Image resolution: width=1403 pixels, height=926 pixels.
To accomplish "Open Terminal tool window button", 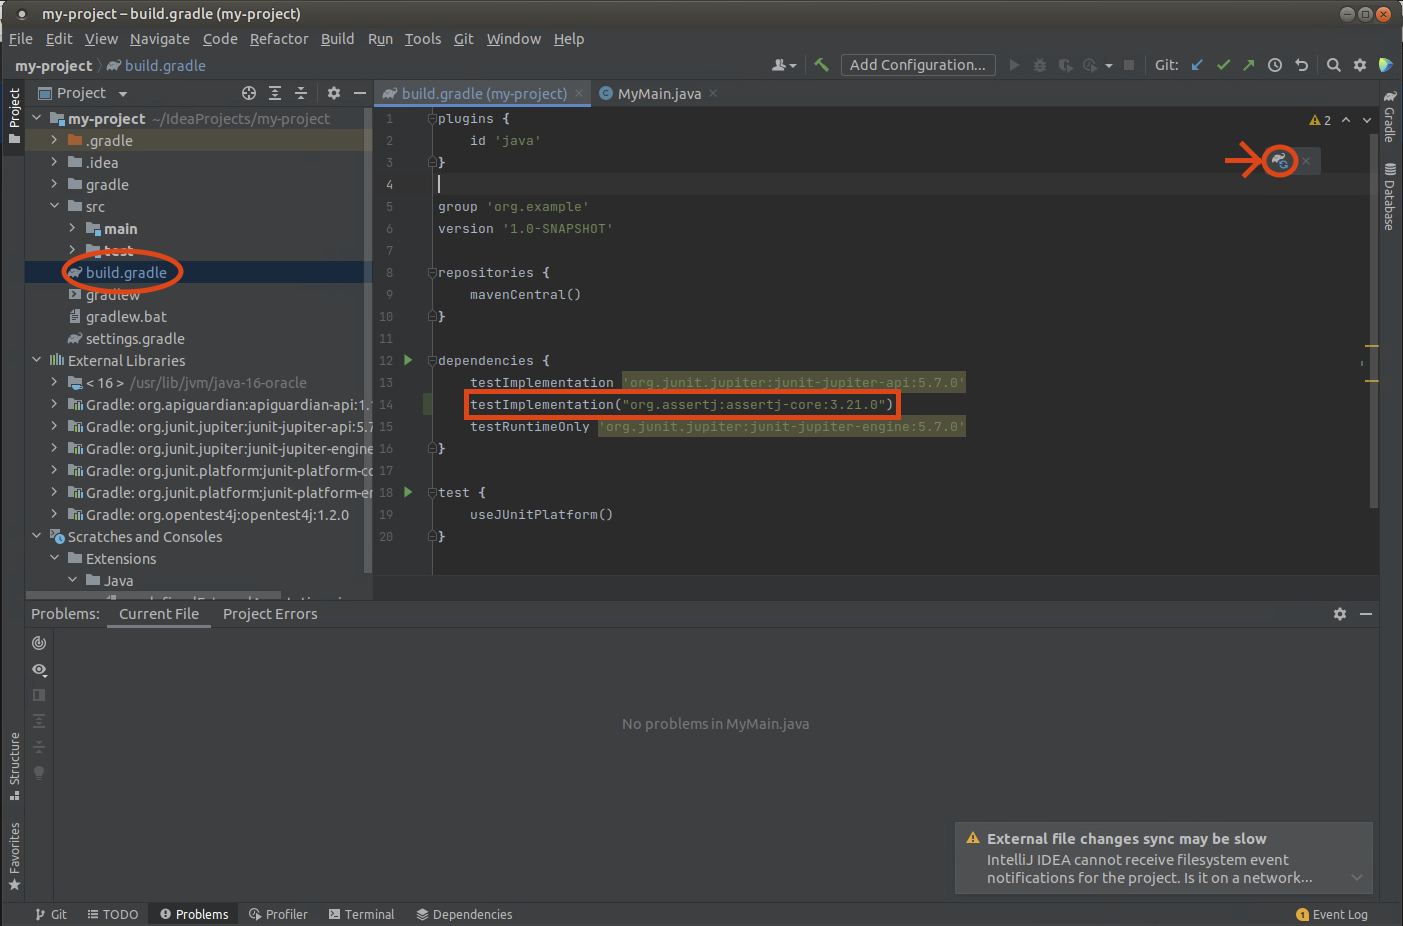I will click(362, 914).
